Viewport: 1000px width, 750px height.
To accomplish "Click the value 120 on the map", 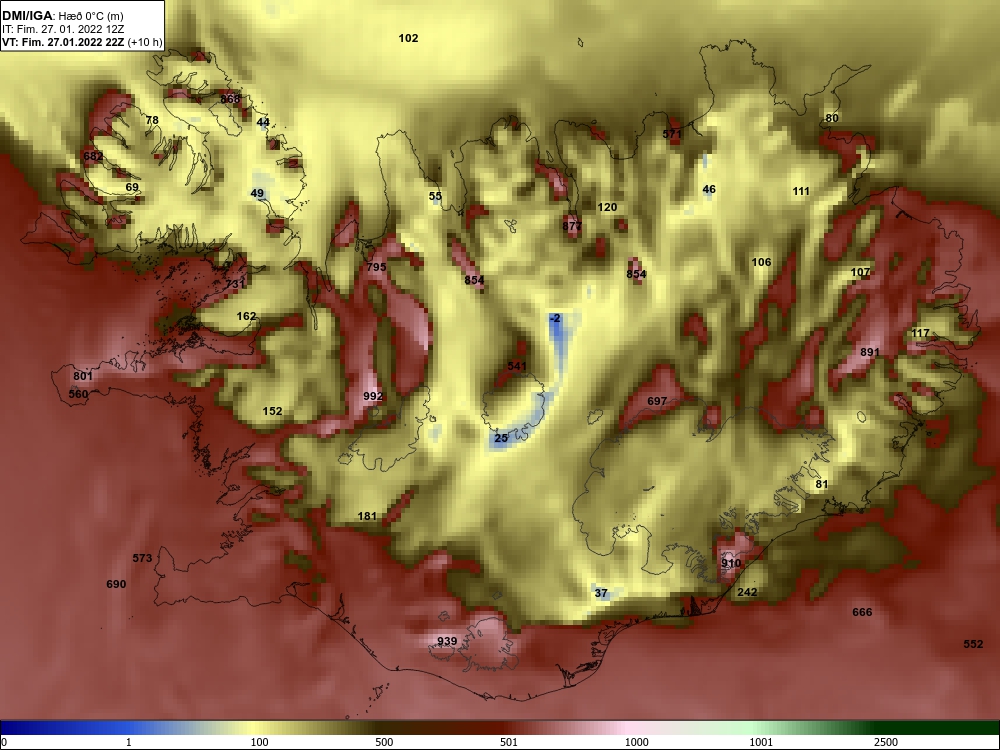I will click(x=607, y=207).
